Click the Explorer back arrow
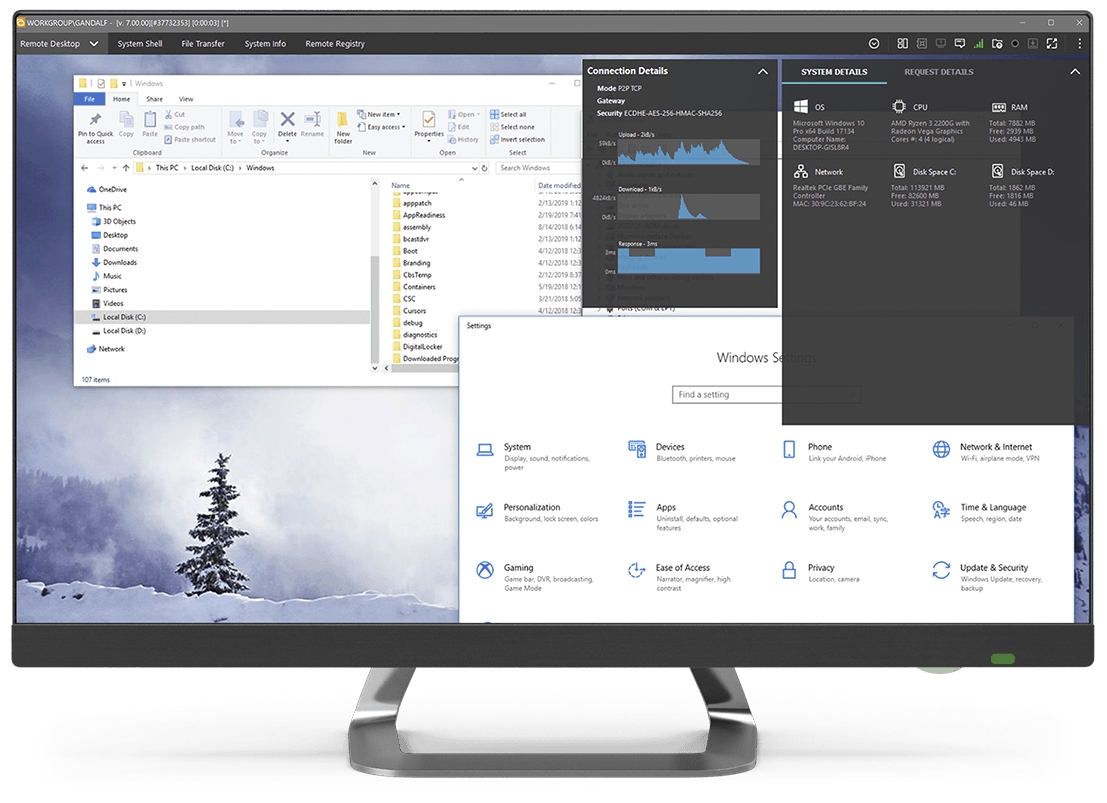The height and width of the screenshot is (803, 1107). click(85, 168)
